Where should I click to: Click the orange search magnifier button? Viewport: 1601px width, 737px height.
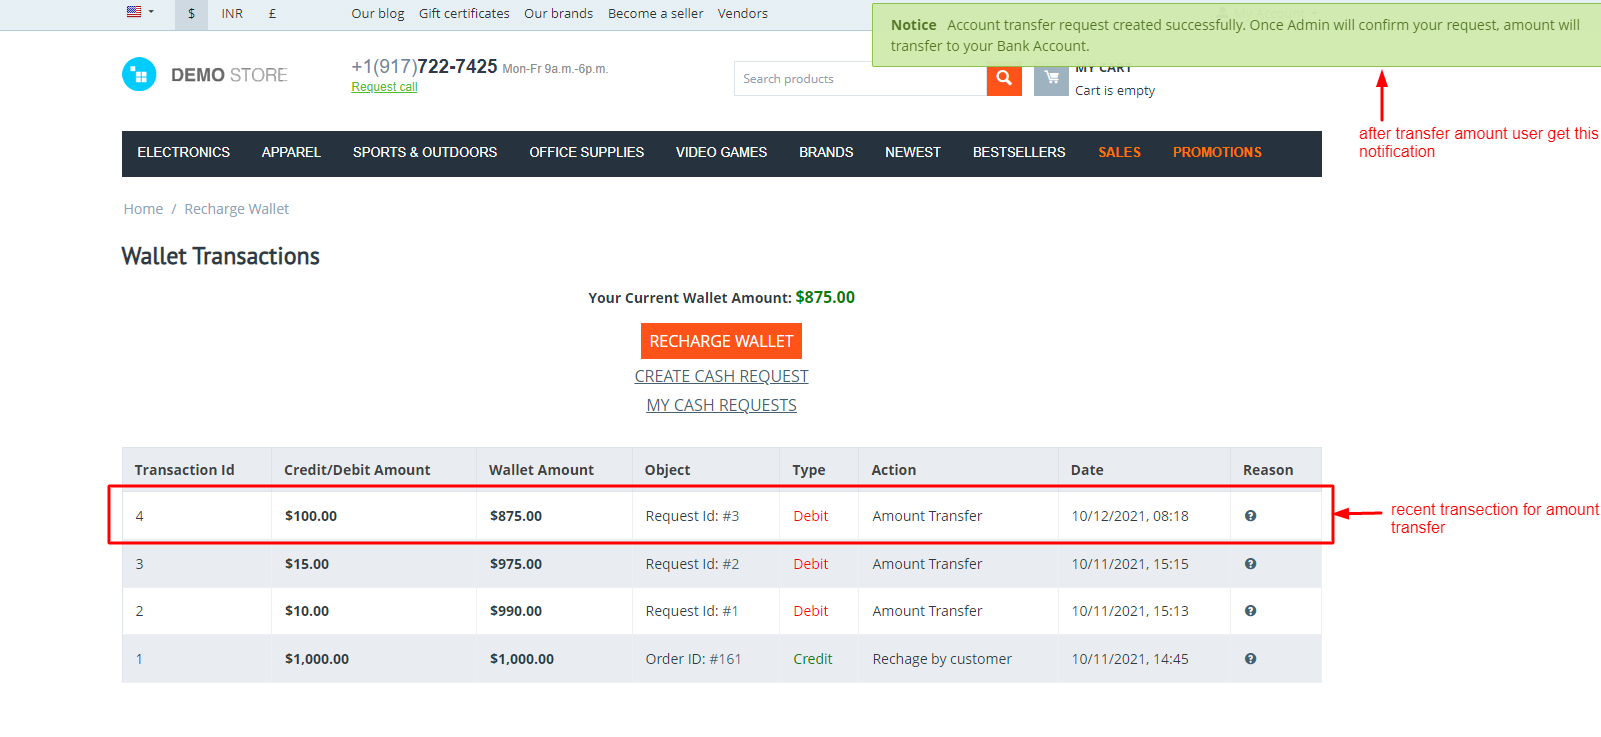1003,79
